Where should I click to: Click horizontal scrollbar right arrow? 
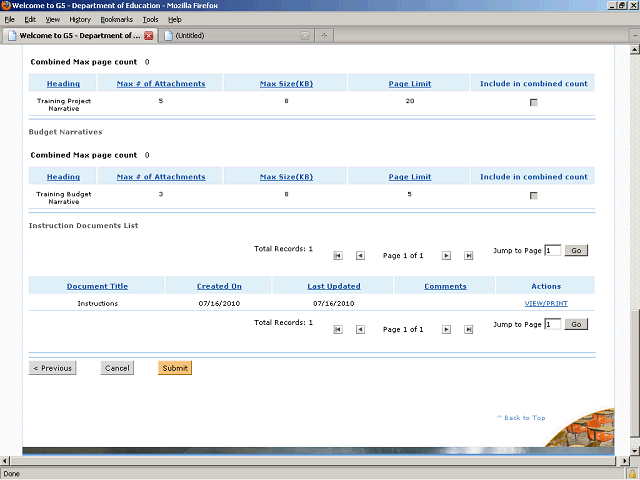pos(624,461)
